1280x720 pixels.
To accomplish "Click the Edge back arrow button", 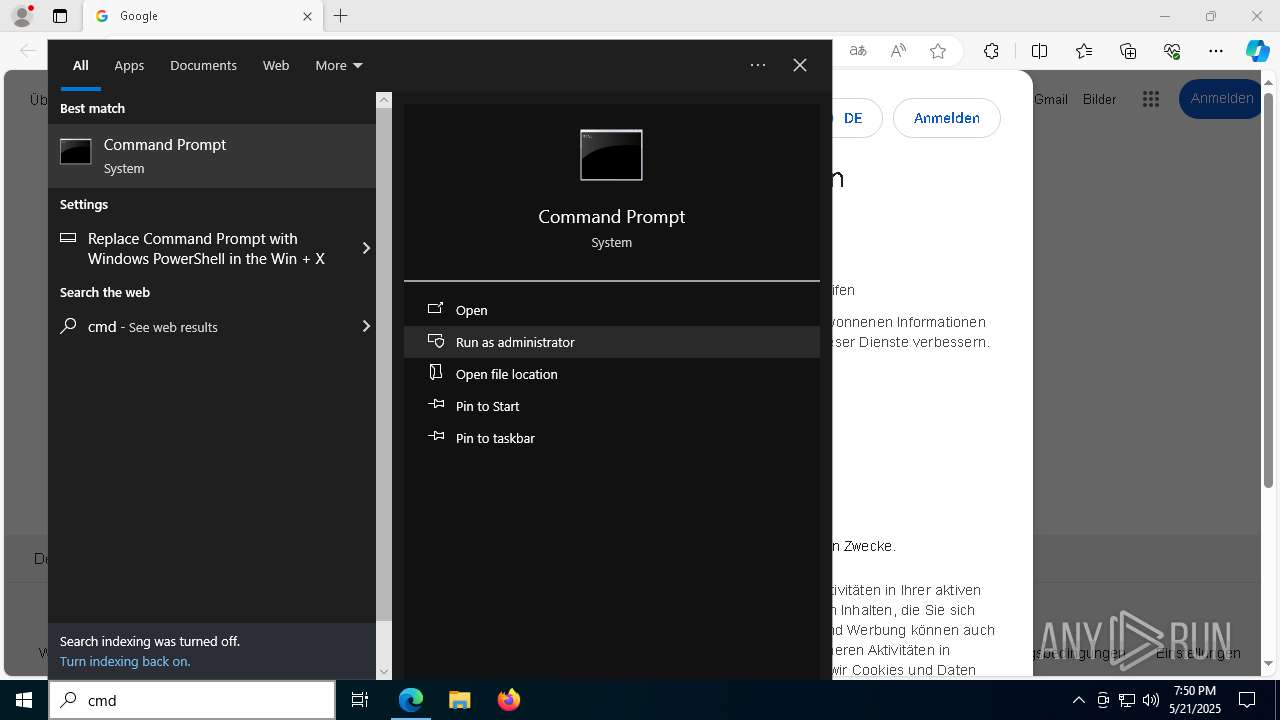I will (x=27, y=51).
